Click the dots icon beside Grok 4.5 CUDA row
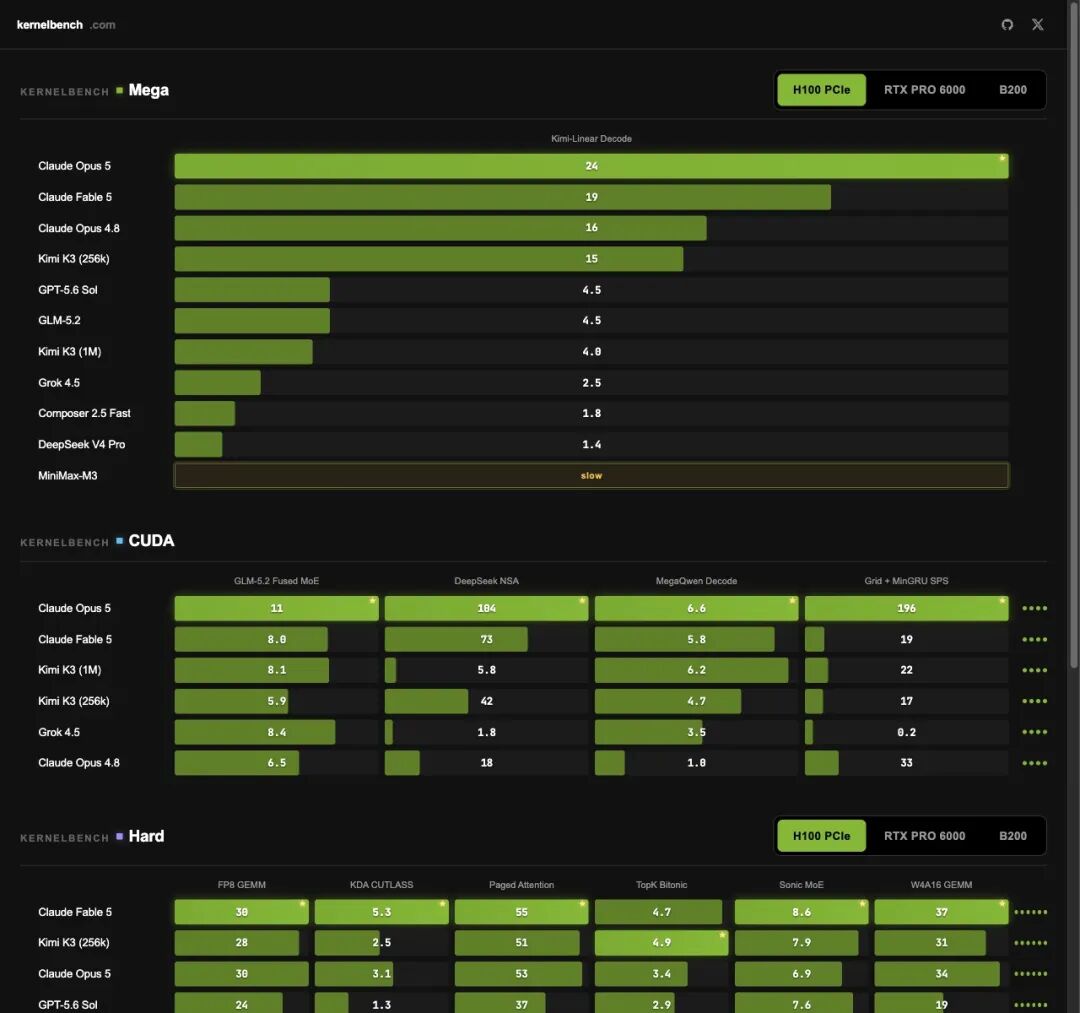 [x=1035, y=732]
